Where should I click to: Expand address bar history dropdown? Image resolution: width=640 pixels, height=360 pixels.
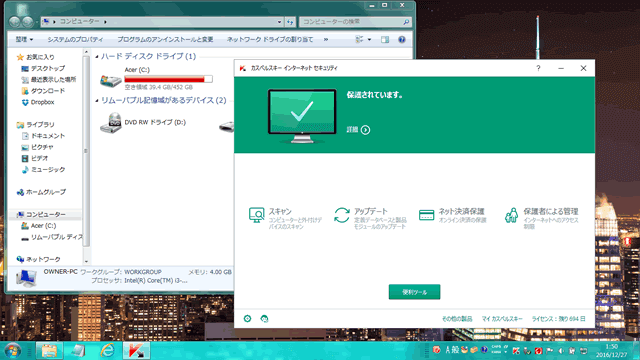point(279,22)
